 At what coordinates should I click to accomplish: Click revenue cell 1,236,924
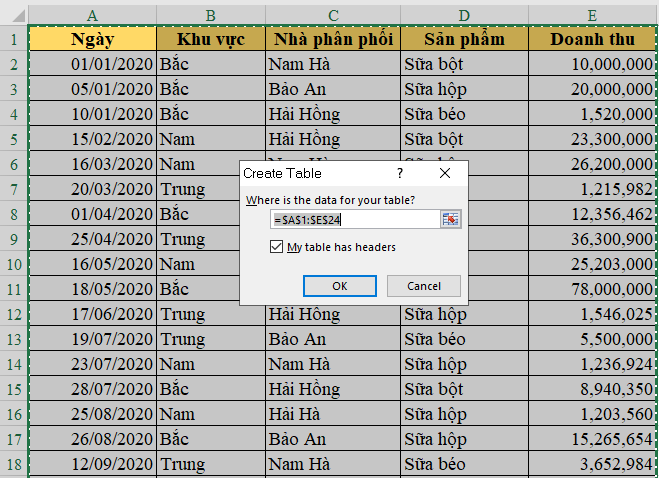[x=593, y=364]
